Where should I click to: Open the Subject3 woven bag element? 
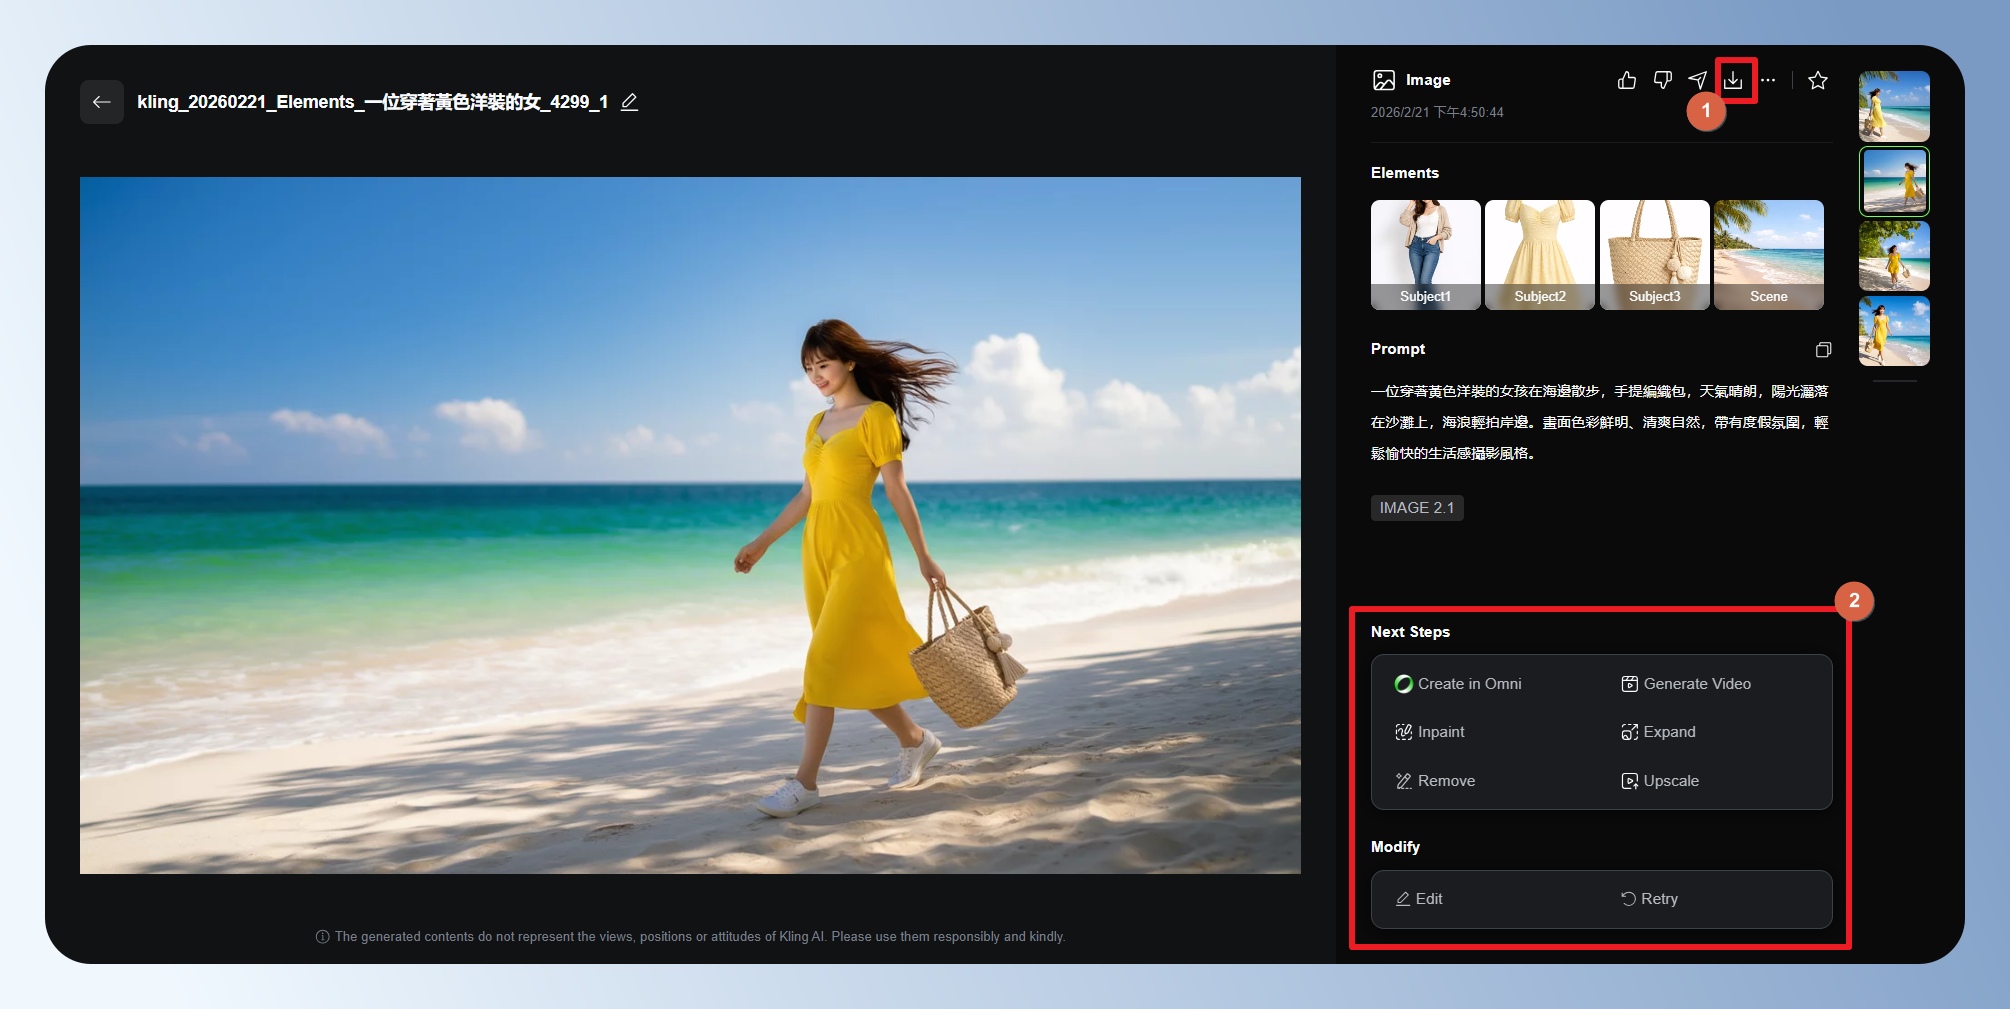tap(1654, 254)
